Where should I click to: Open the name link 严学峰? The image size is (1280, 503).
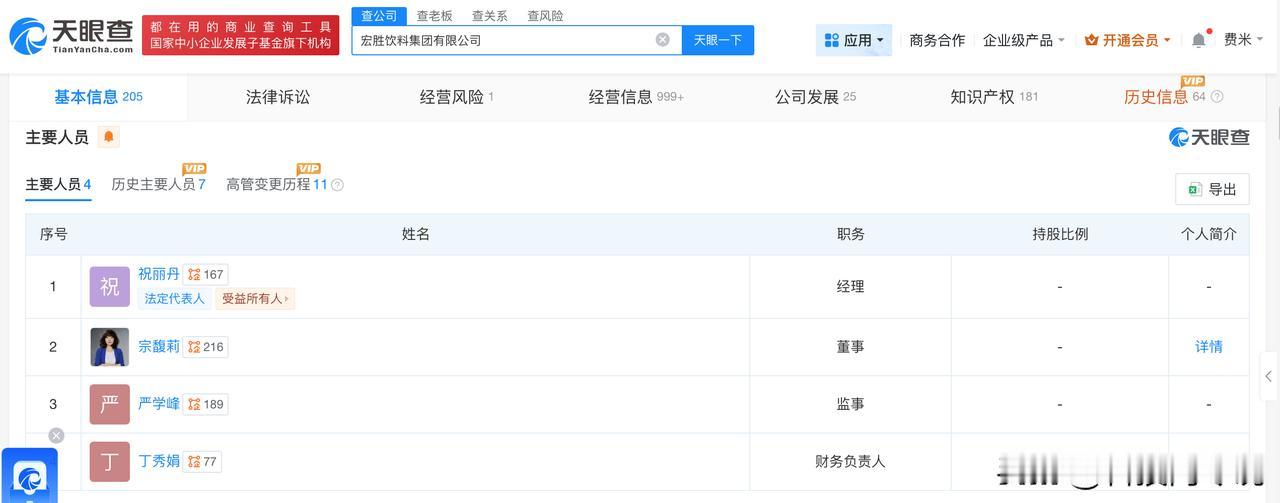tap(159, 403)
